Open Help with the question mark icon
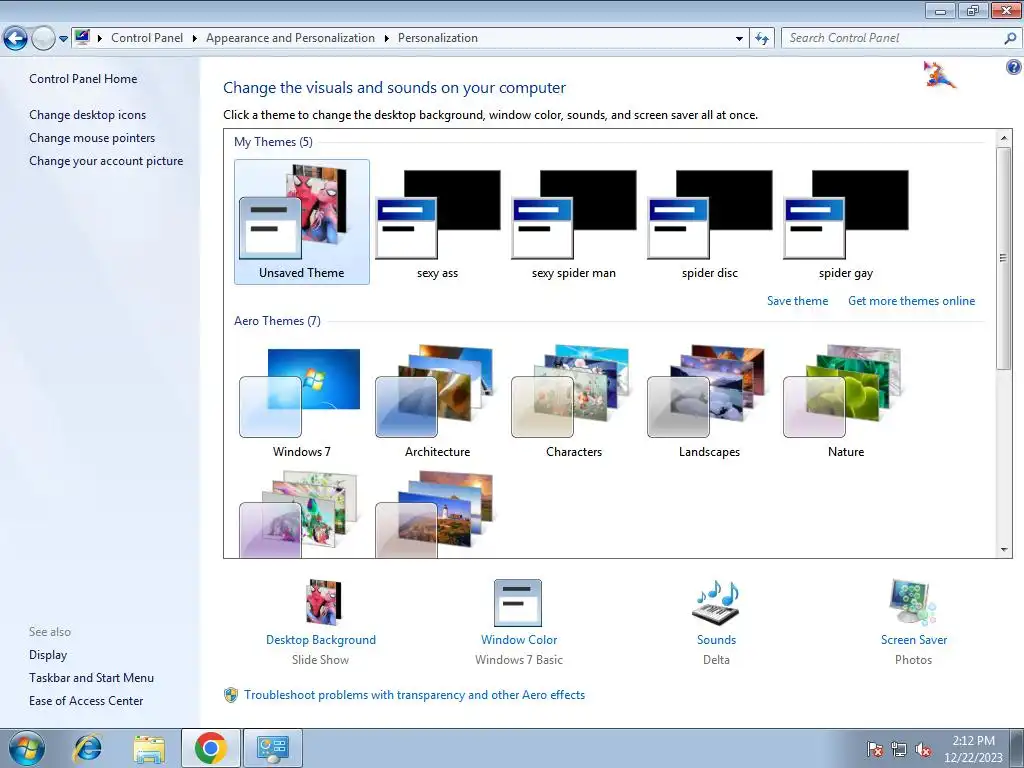The height and width of the screenshot is (768, 1024). [x=1014, y=67]
